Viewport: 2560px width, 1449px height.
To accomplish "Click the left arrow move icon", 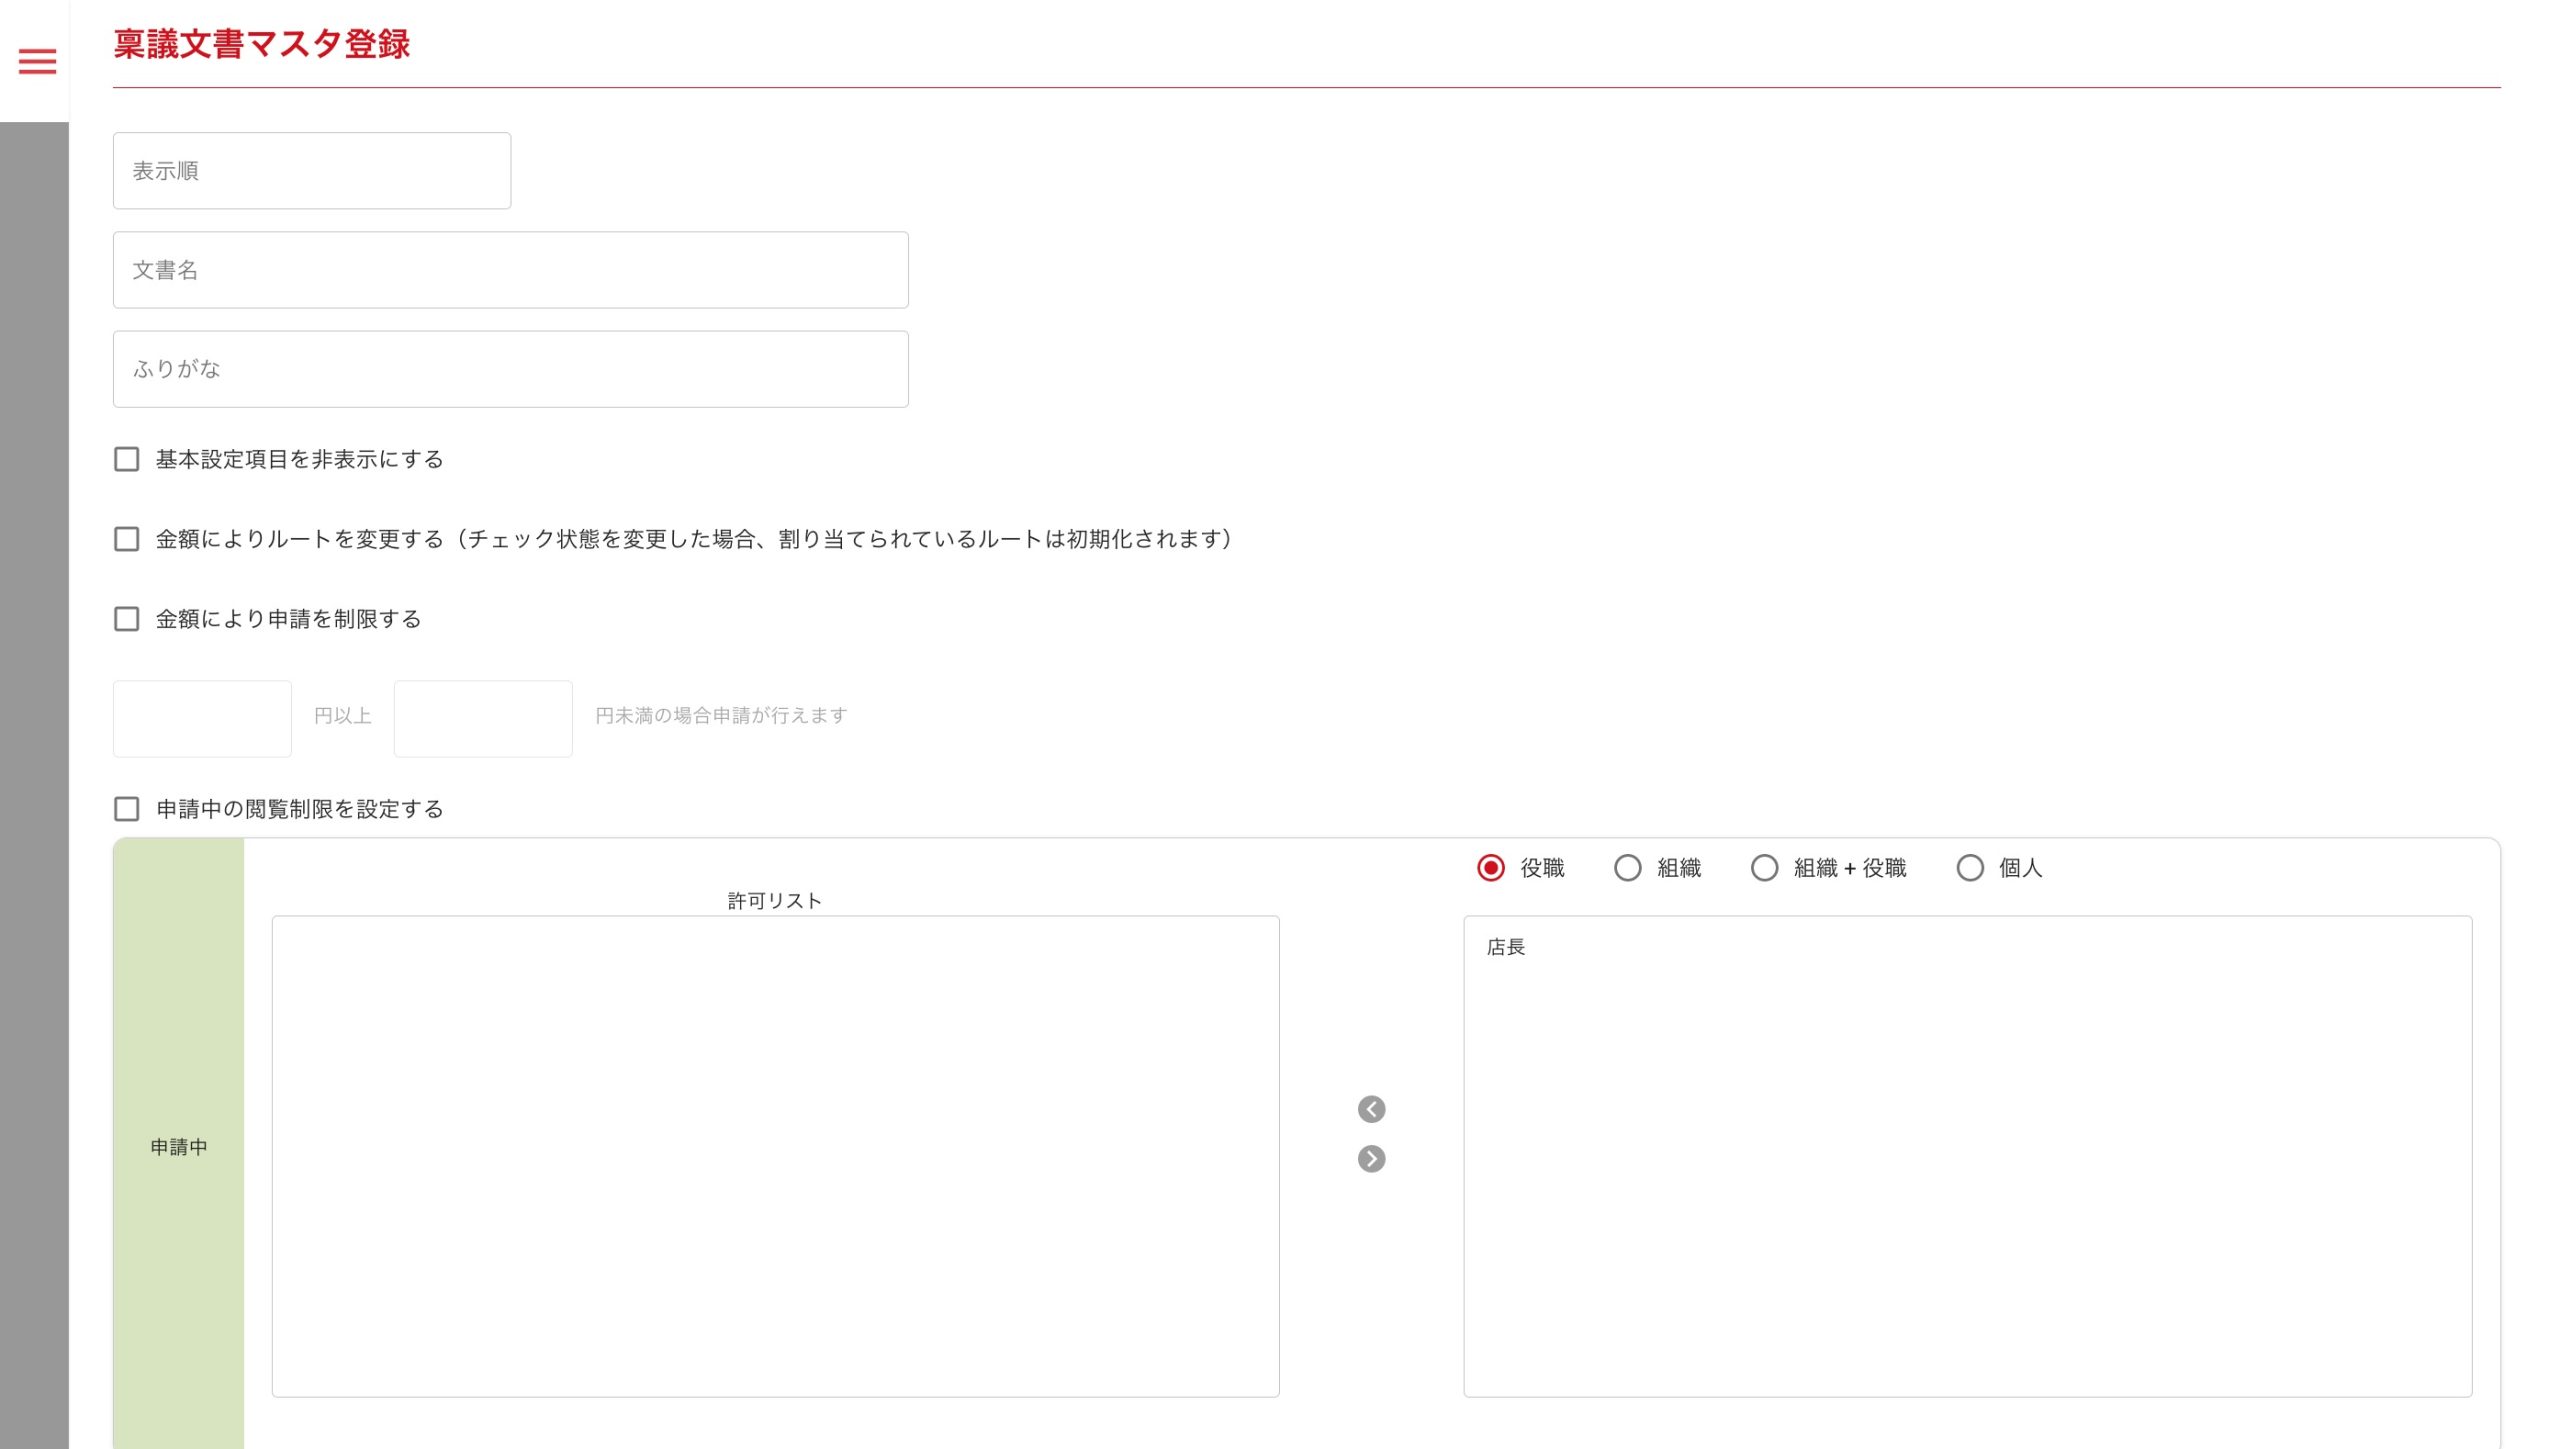I will pos(1371,1109).
